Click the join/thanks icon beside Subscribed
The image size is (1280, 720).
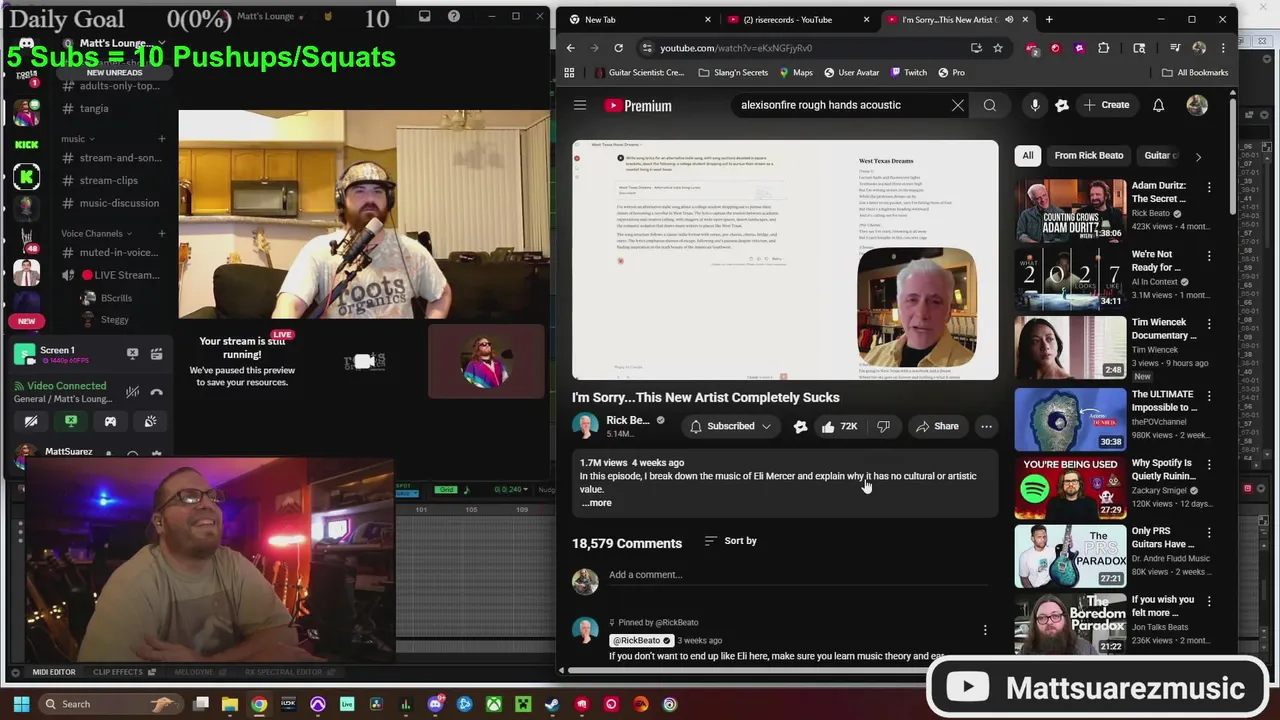(800, 427)
